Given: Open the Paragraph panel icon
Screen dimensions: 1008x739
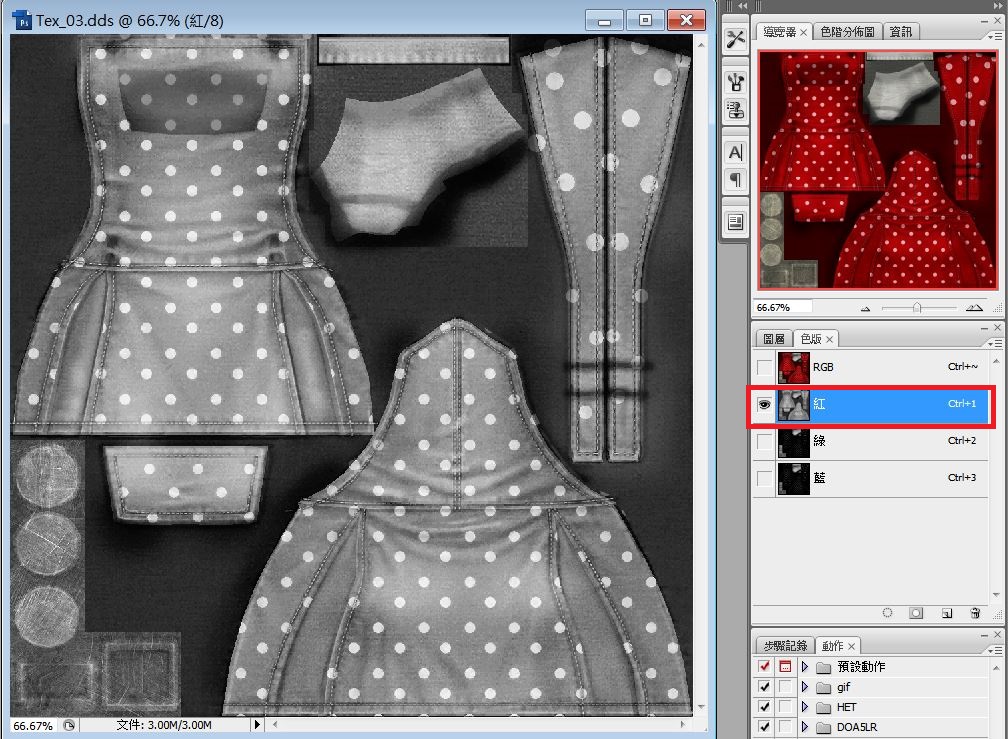Looking at the screenshot, I should click(735, 180).
